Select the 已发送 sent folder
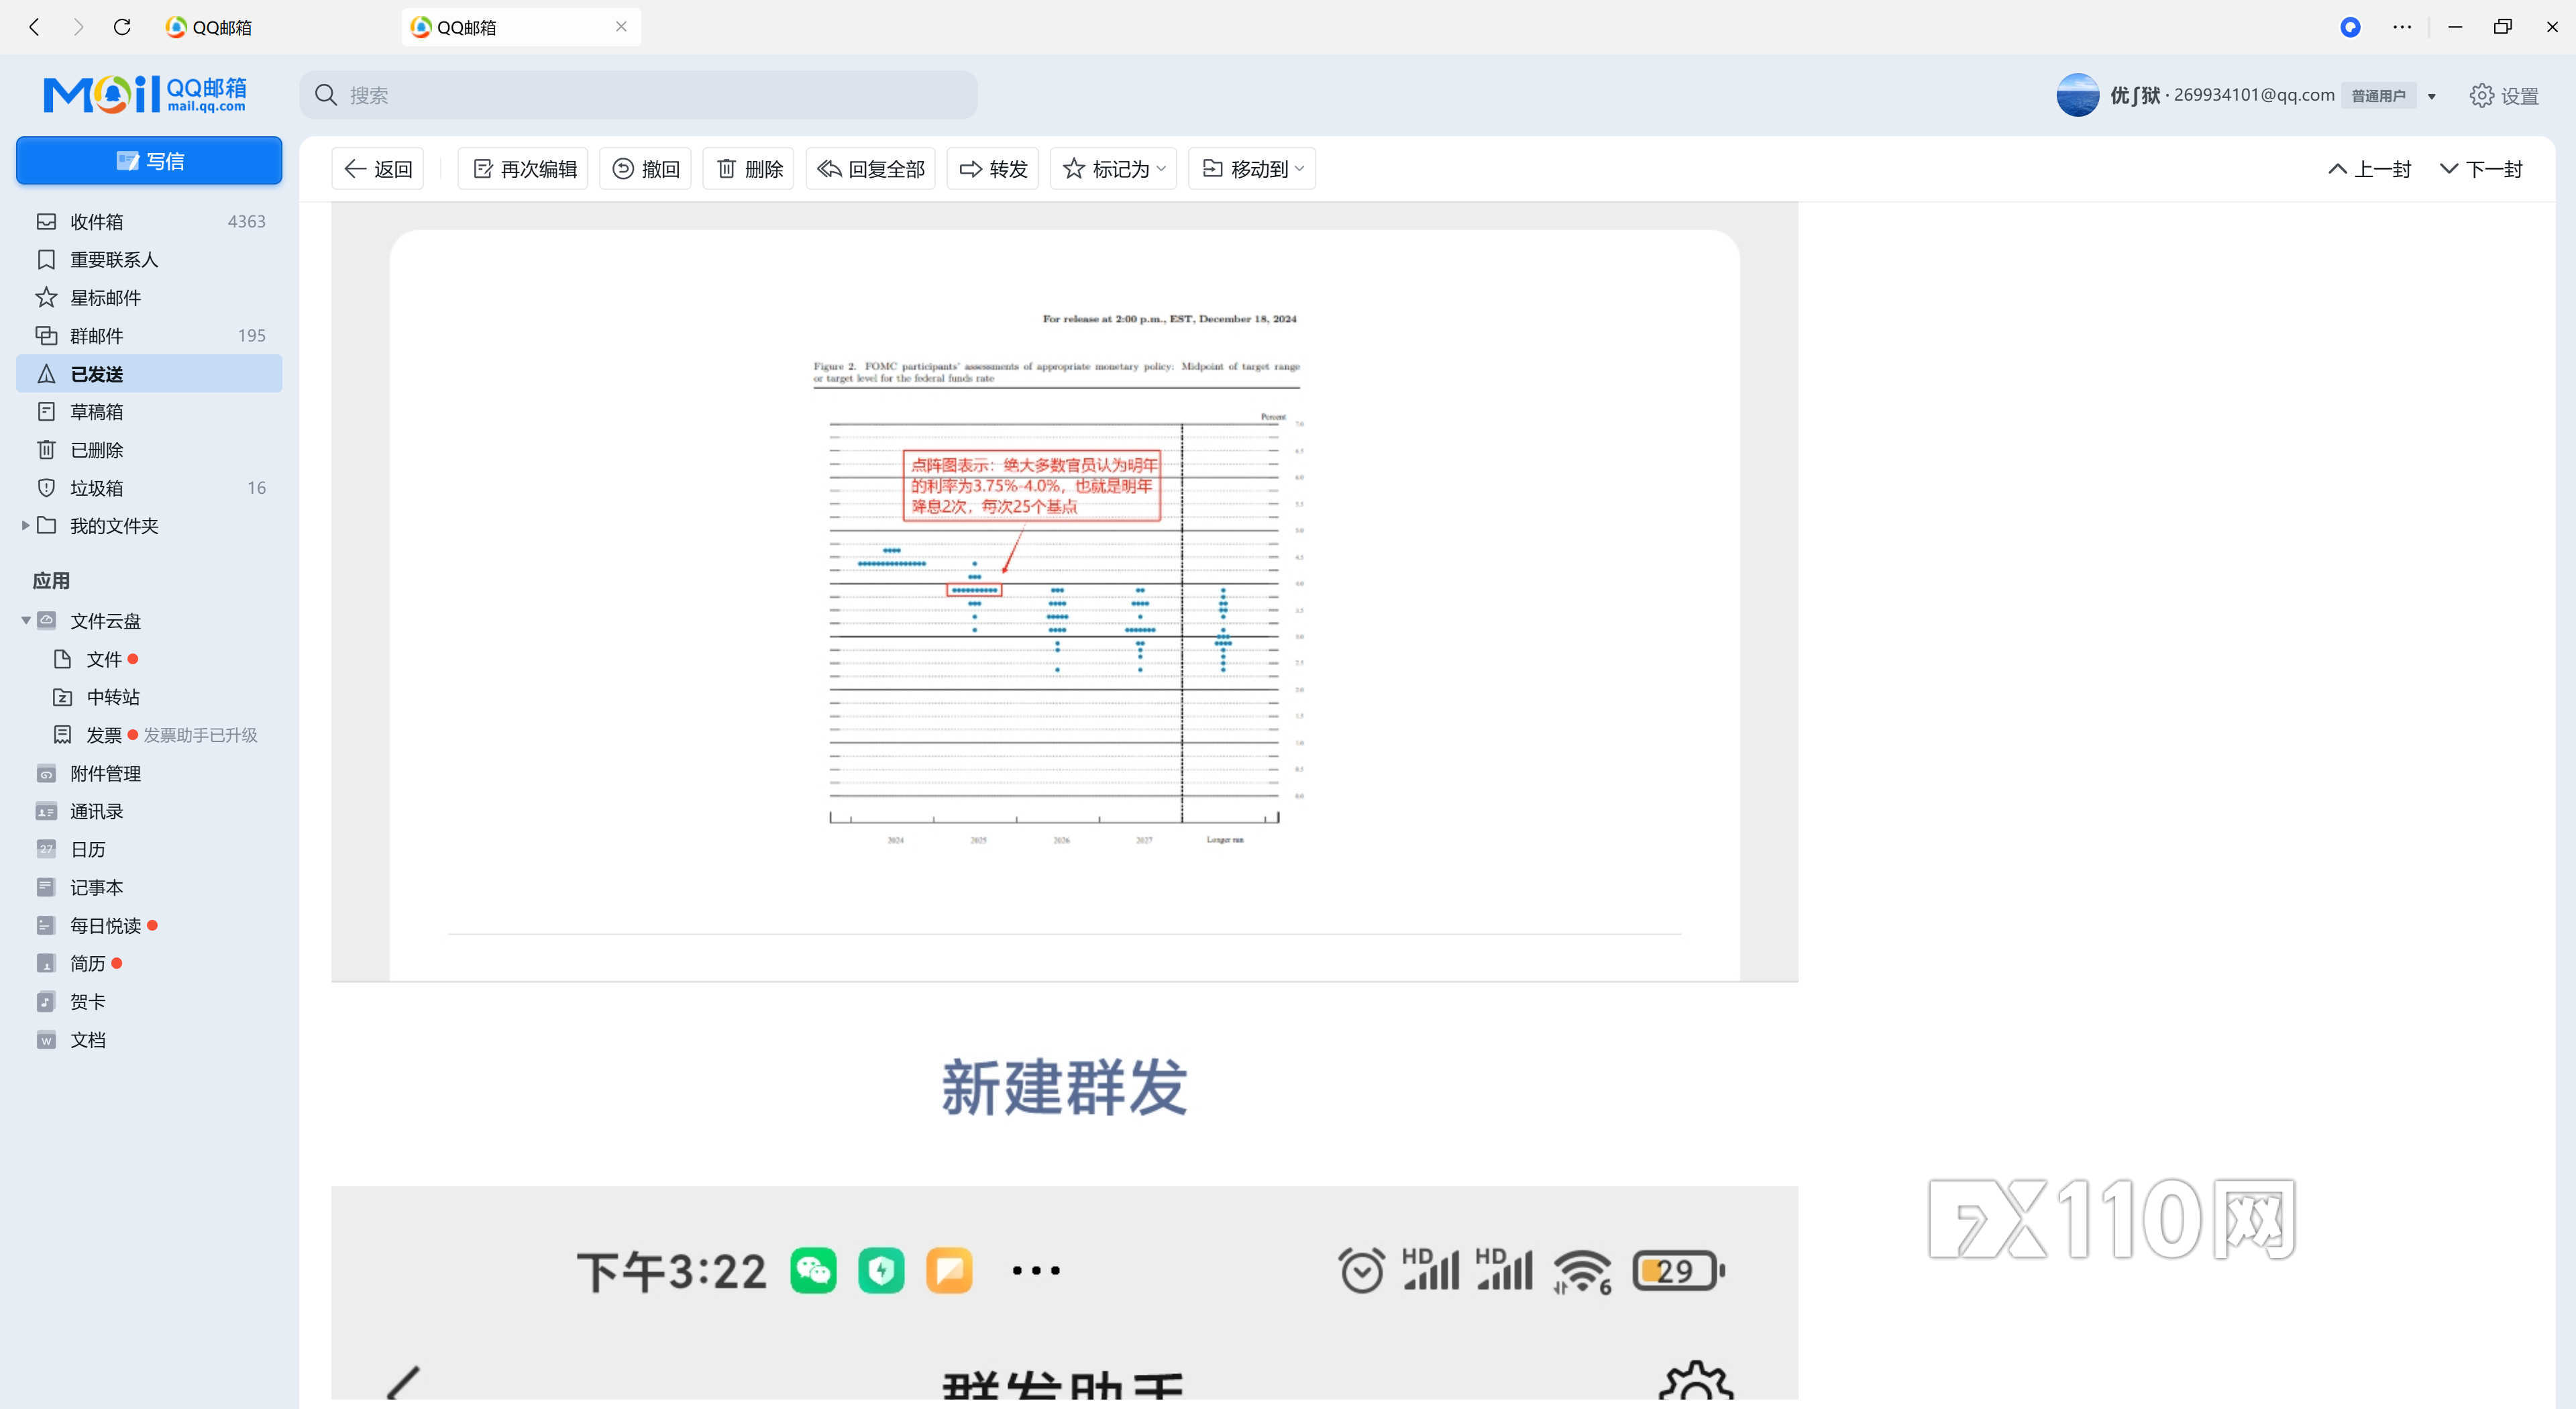Screen dimensions: 2576x1409 pos(149,373)
